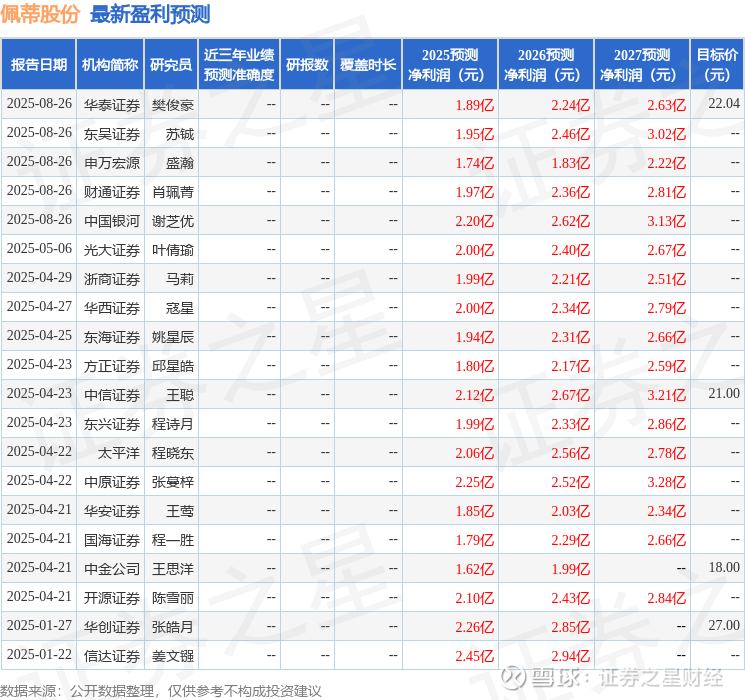Click analyst name 程晓东
The height and width of the screenshot is (700, 745).
click(x=173, y=453)
